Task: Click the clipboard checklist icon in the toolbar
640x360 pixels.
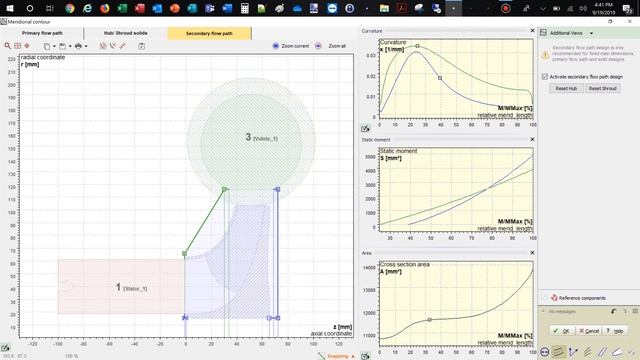Action: [x=141, y=46]
